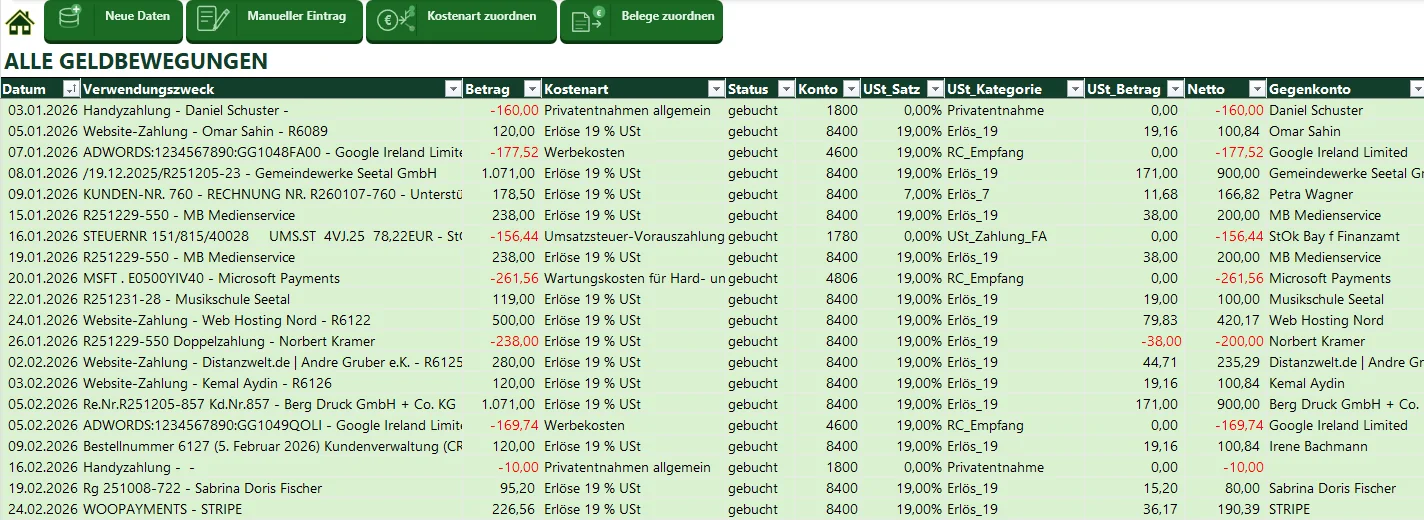Click the 'R251231-28 - Musikschule Seetal' cell
Viewport: 1424px width, 520px height.
point(272,299)
